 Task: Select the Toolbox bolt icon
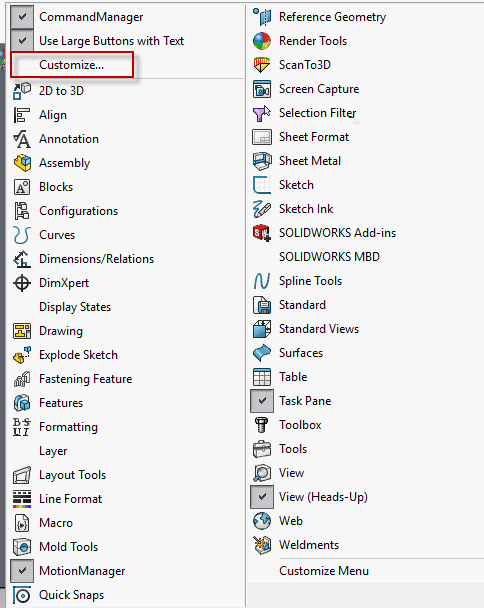pyautogui.click(x=262, y=425)
